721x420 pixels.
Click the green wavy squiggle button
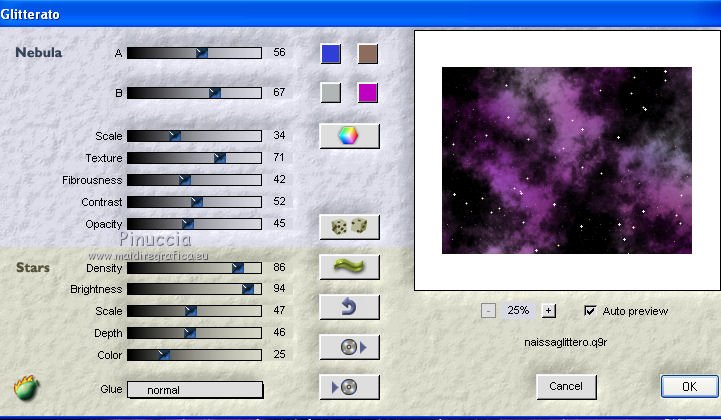[349, 267]
